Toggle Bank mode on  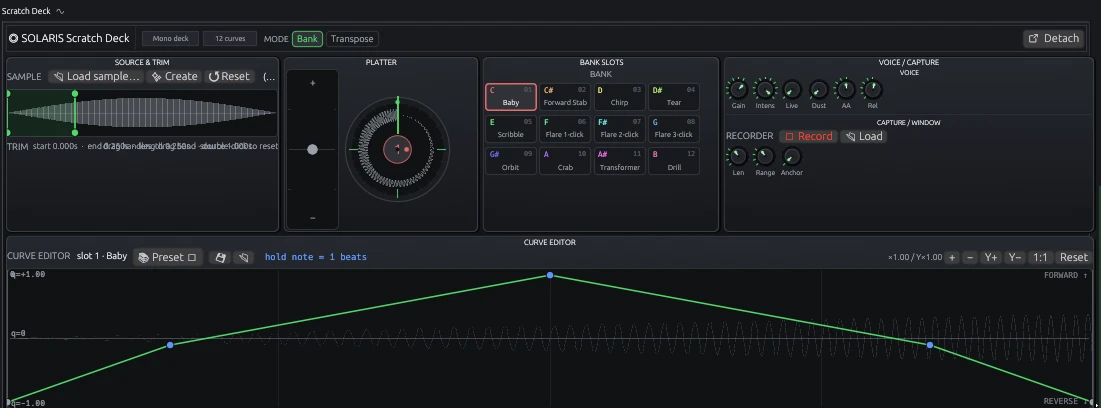tap(308, 39)
